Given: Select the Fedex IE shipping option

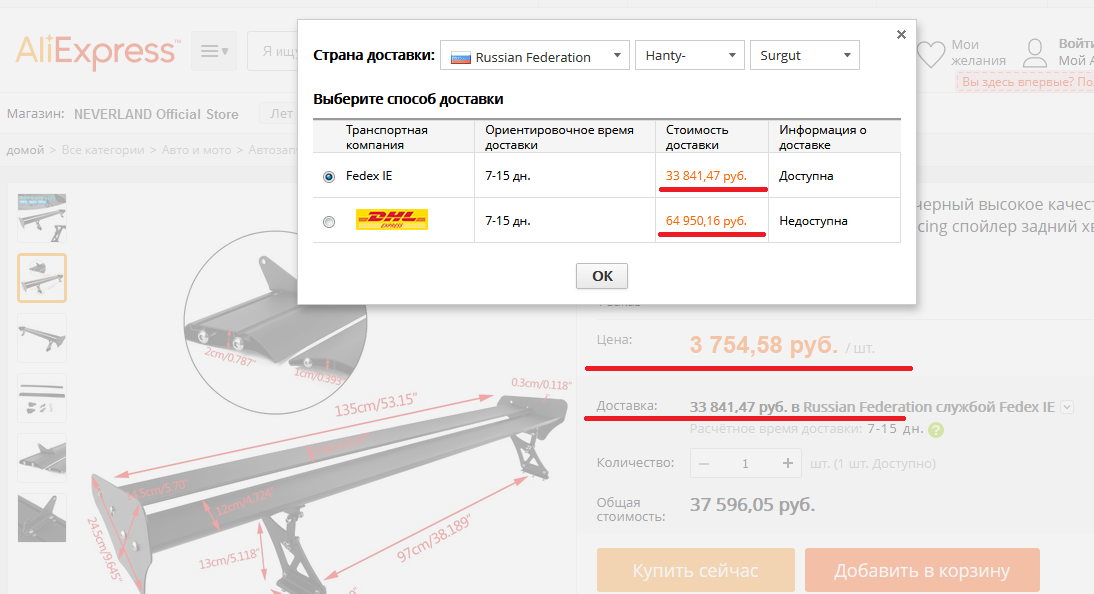Looking at the screenshot, I should click(x=329, y=177).
